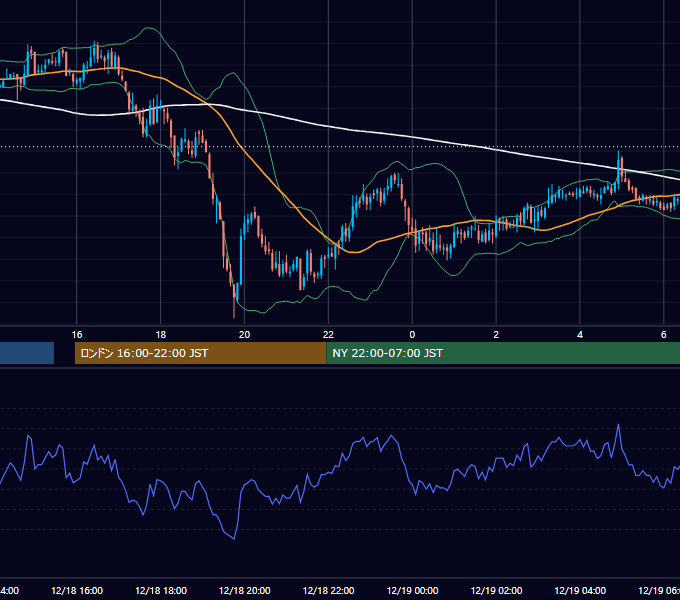Select hour label 16 on price chart axis
The image size is (680, 600).
(x=77, y=335)
